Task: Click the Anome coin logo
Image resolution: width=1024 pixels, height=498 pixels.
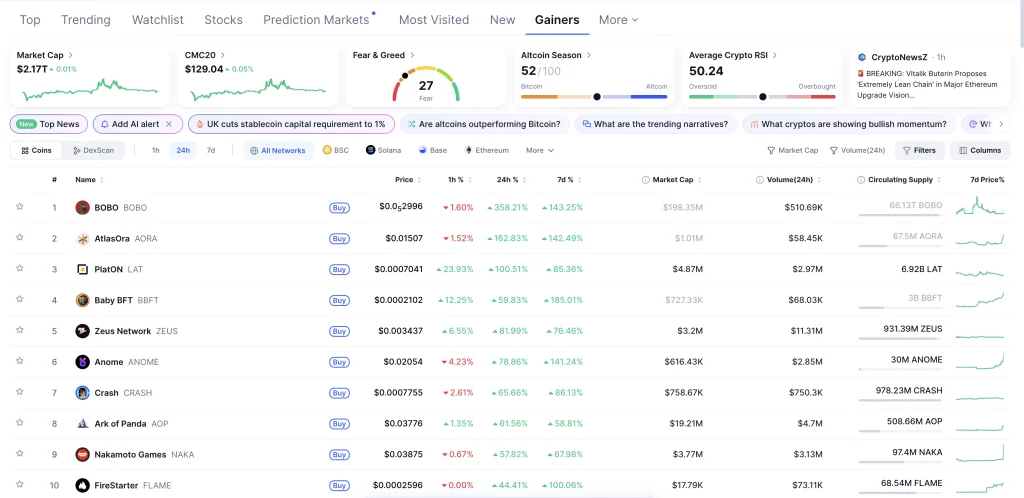Action: click(82, 362)
